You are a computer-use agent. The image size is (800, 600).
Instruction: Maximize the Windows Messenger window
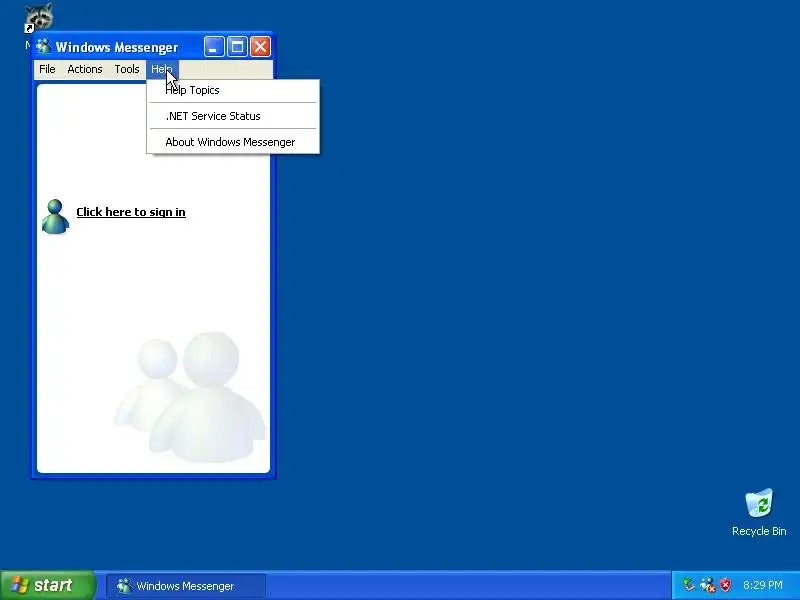click(237, 47)
